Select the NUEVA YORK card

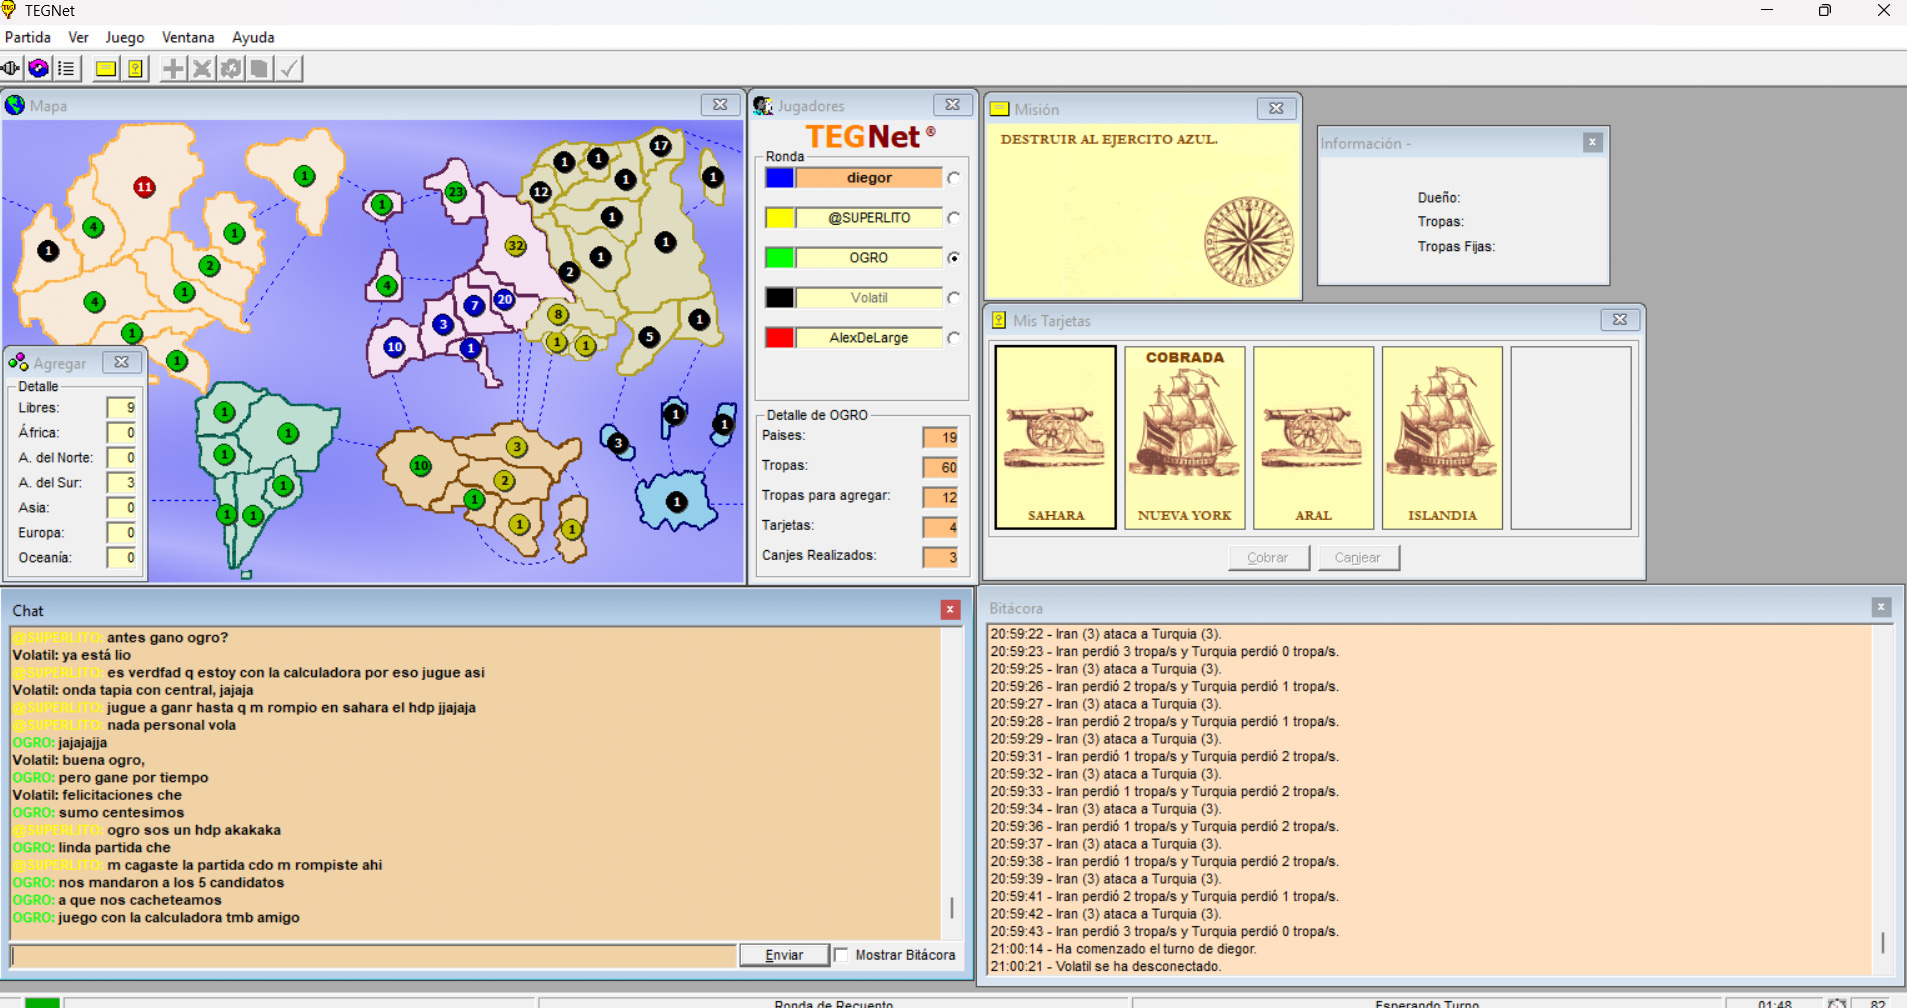[1184, 437]
